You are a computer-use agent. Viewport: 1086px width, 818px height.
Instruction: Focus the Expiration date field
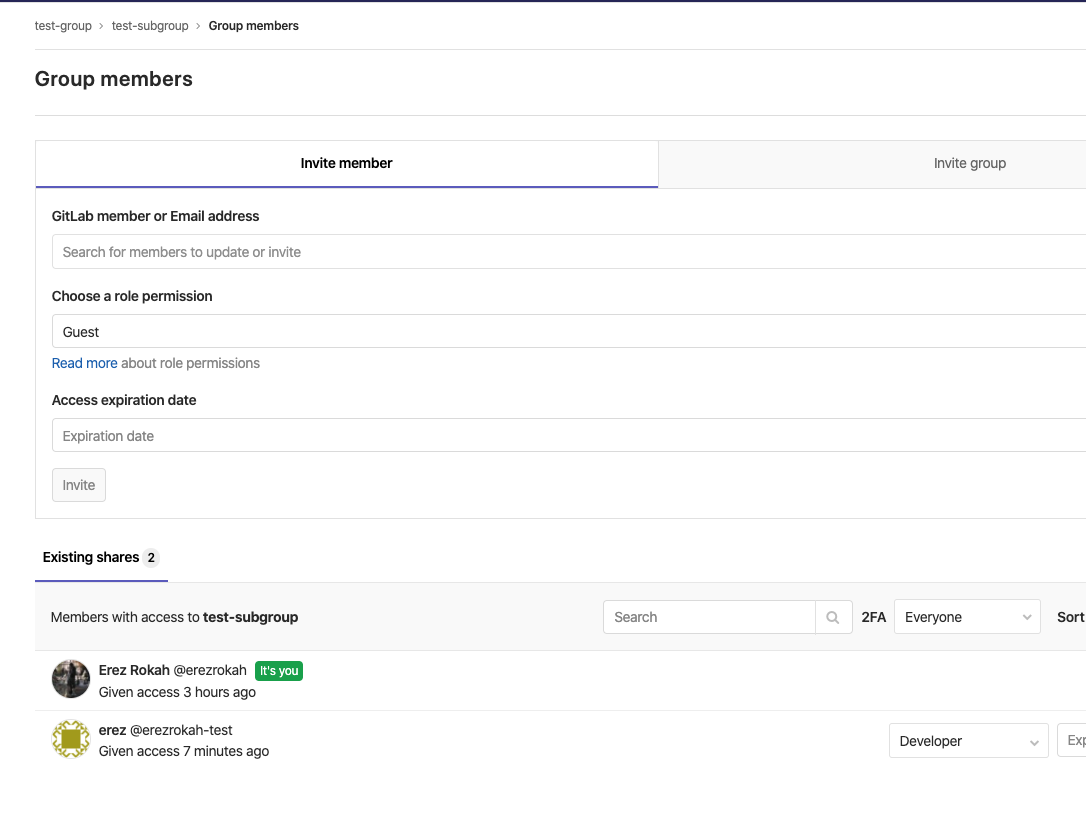569,436
